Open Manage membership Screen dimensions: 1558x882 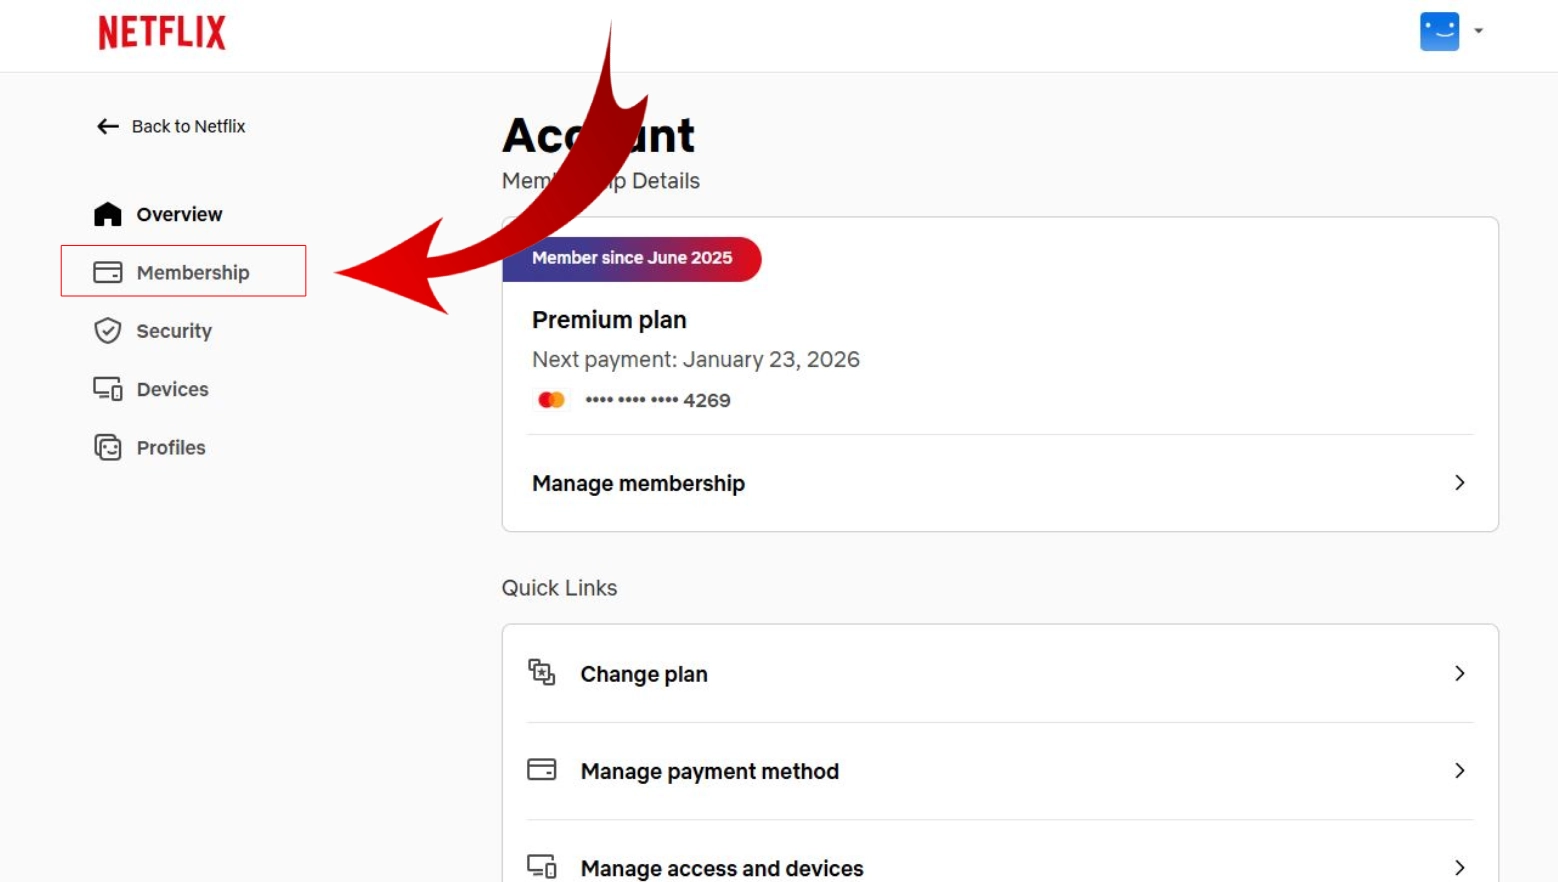click(638, 483)
